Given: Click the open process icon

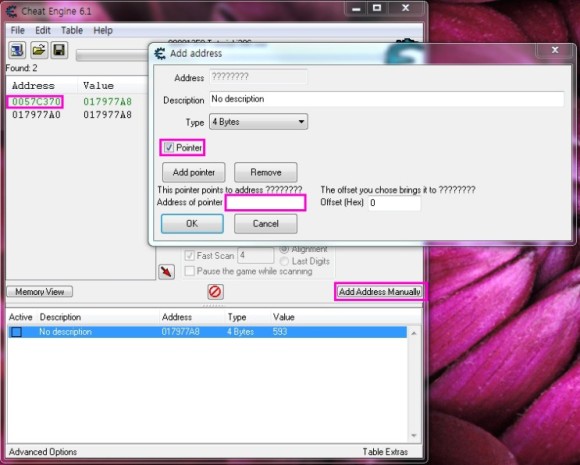Looking at the screenshot, I should (x=17, y=50).
